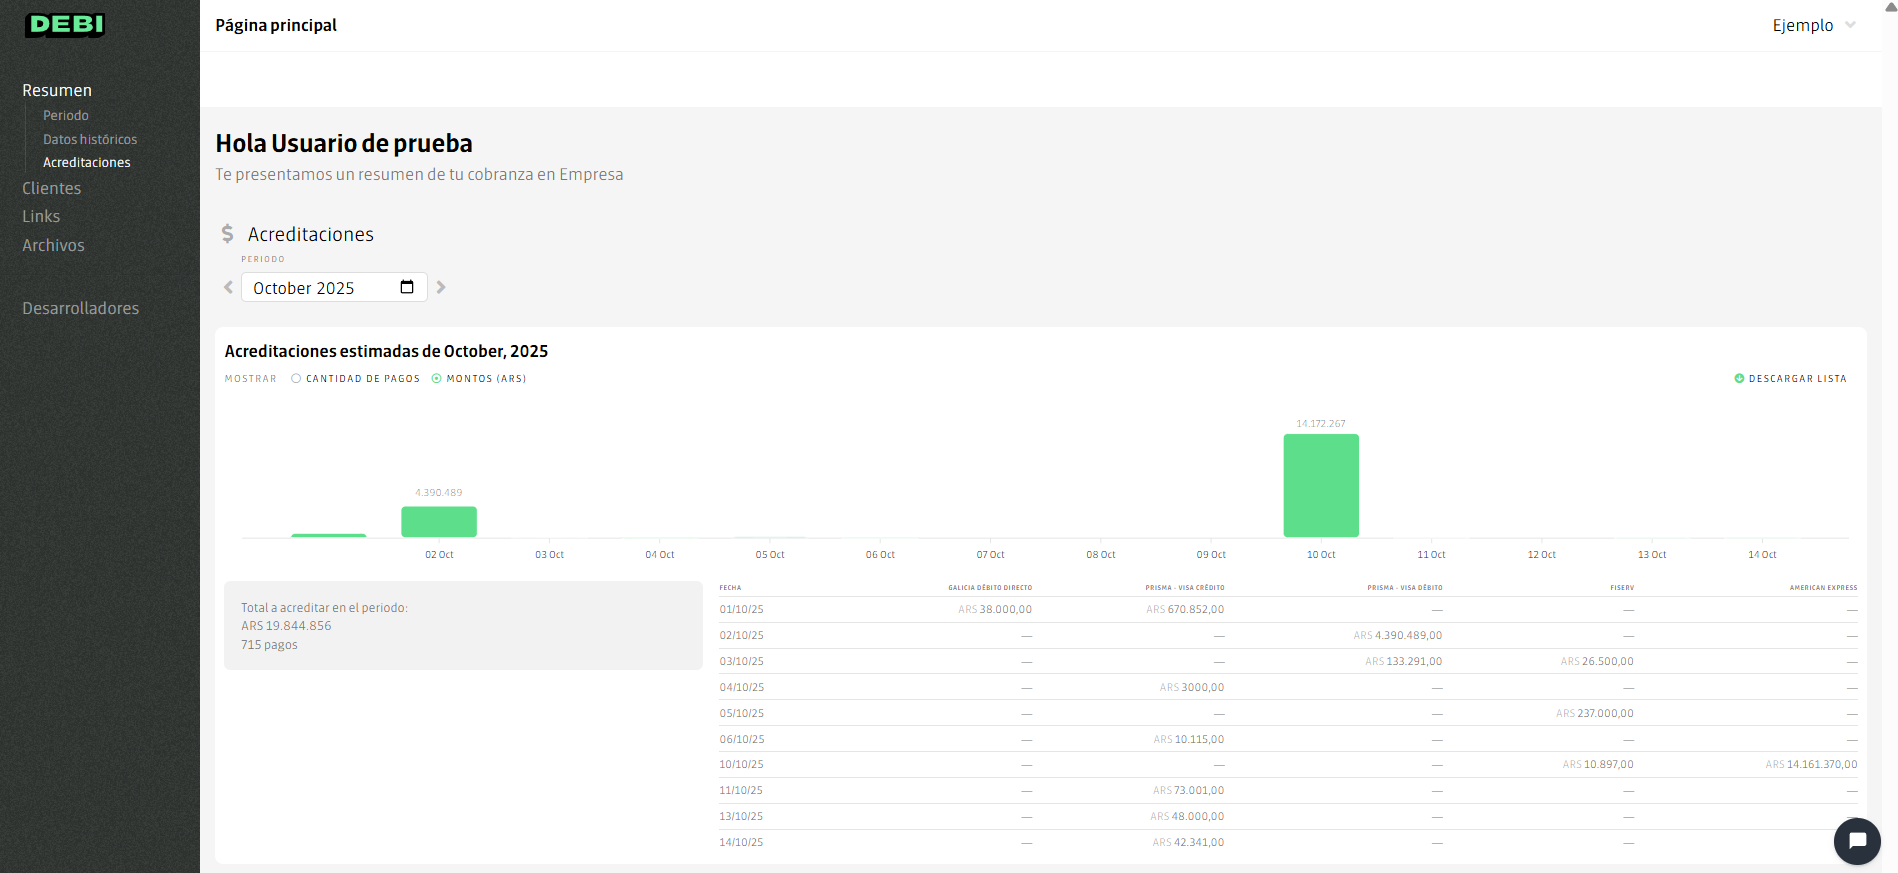This screenshot has height=873, width=1898.
Task: Select Periodo under Resumen
Action: tap(66, 116)
